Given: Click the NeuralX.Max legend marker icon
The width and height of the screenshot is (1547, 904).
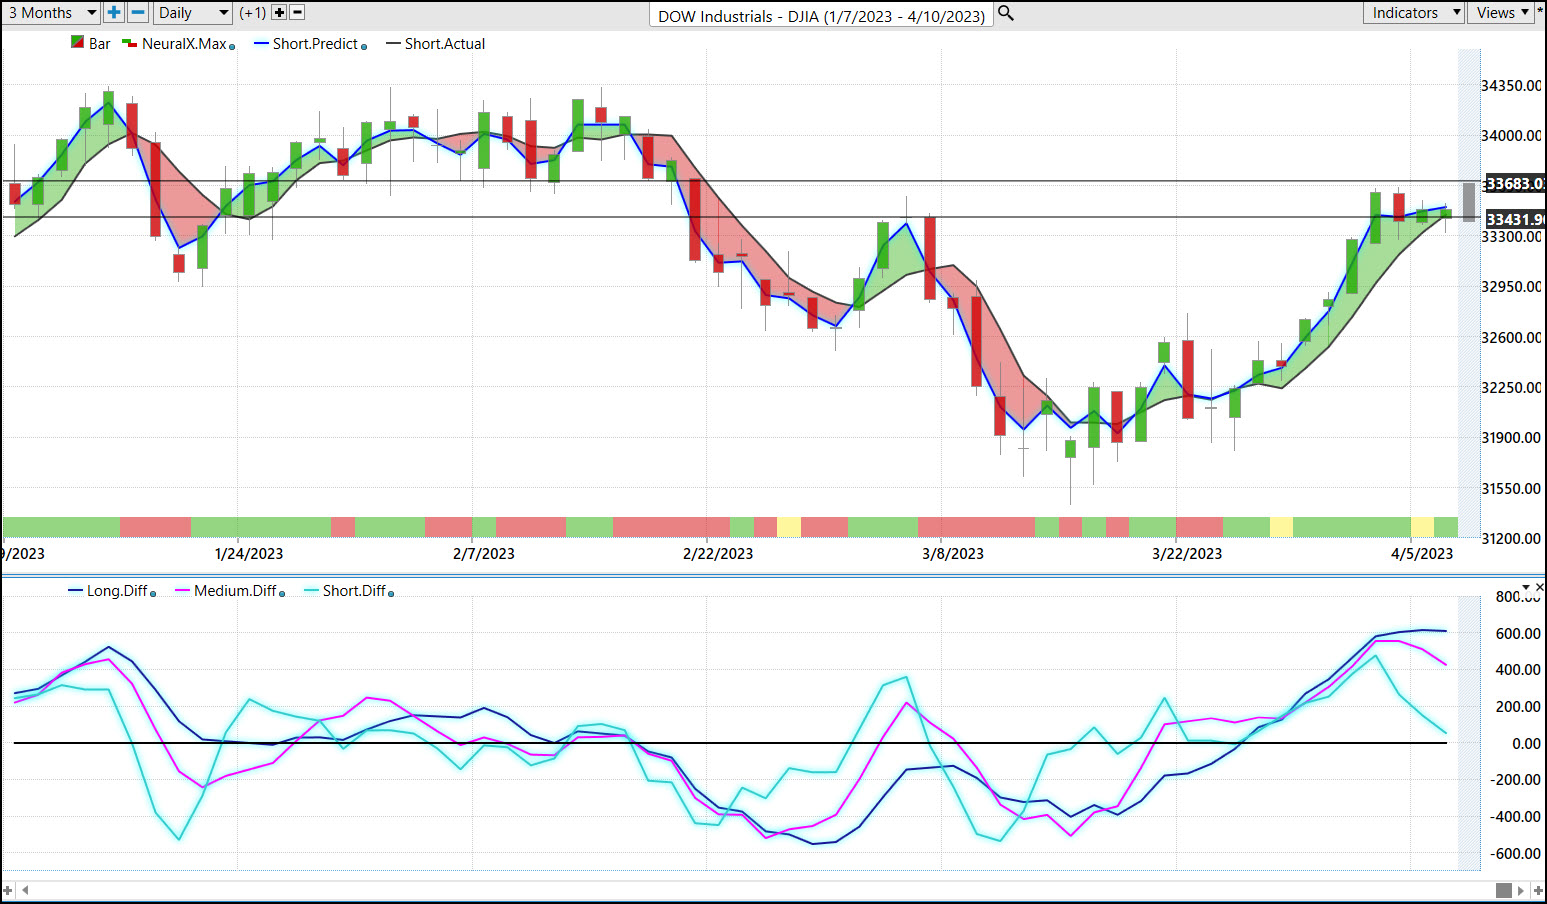Looking at the screenshot, I should click(129, 43).
